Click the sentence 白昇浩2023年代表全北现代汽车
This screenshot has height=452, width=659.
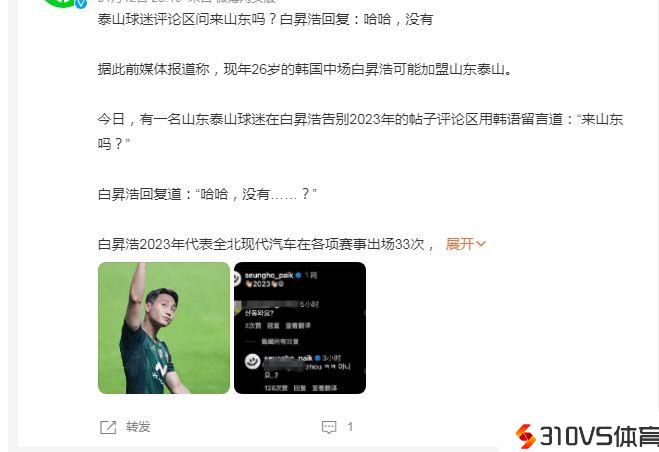click(266, 244)
